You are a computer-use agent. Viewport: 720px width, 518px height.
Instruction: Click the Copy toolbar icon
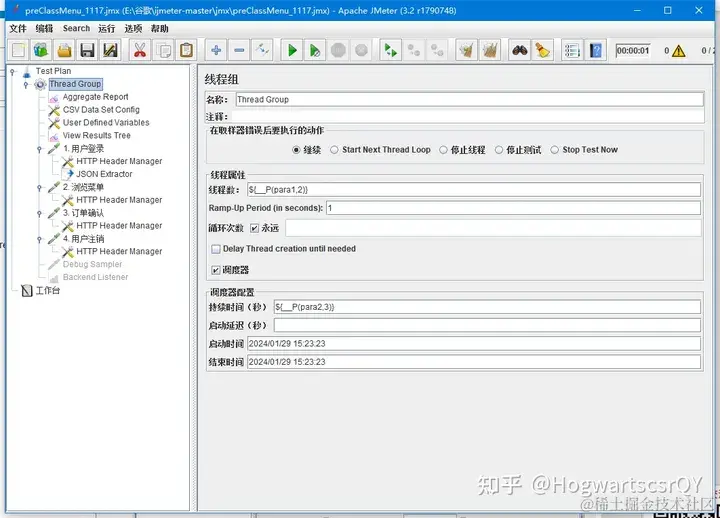tap(163, 50)
